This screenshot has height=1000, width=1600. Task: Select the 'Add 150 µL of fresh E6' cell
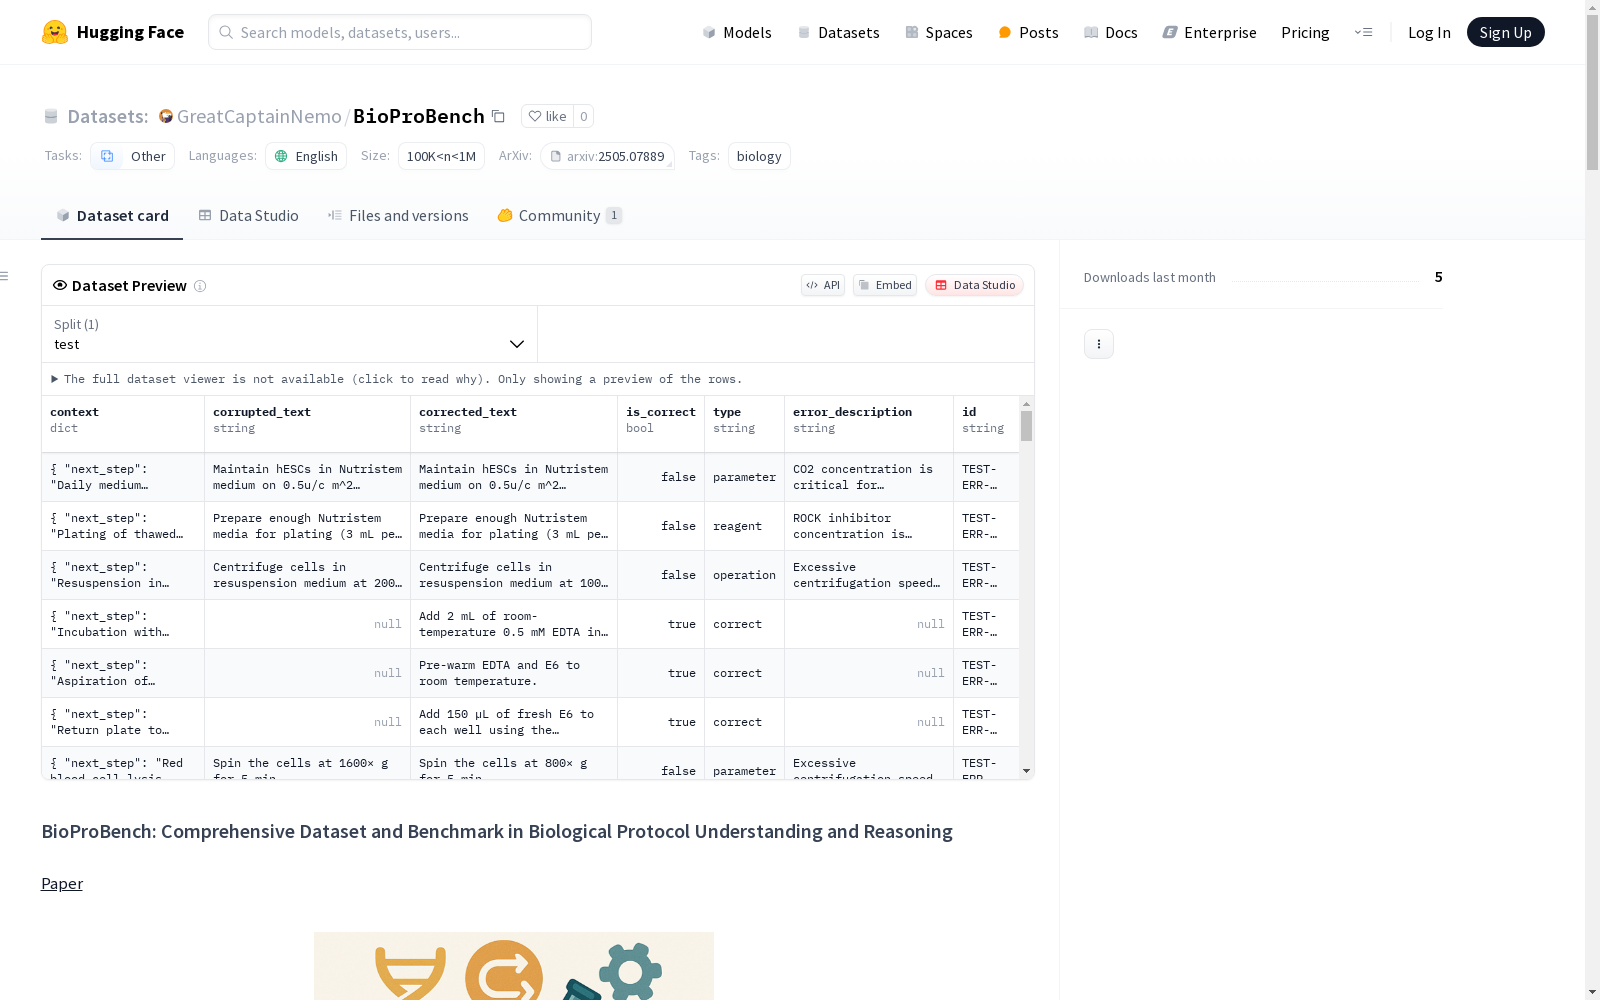[514, 722]
